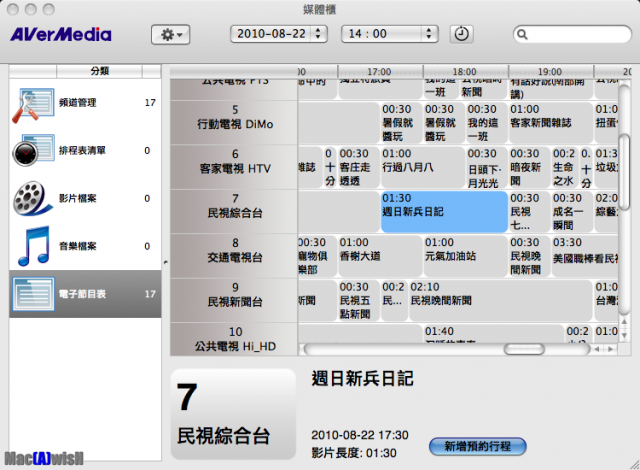Screen dimensions: 640x470
Task: Click the AVerMedia logo
Action: (61, 34)
